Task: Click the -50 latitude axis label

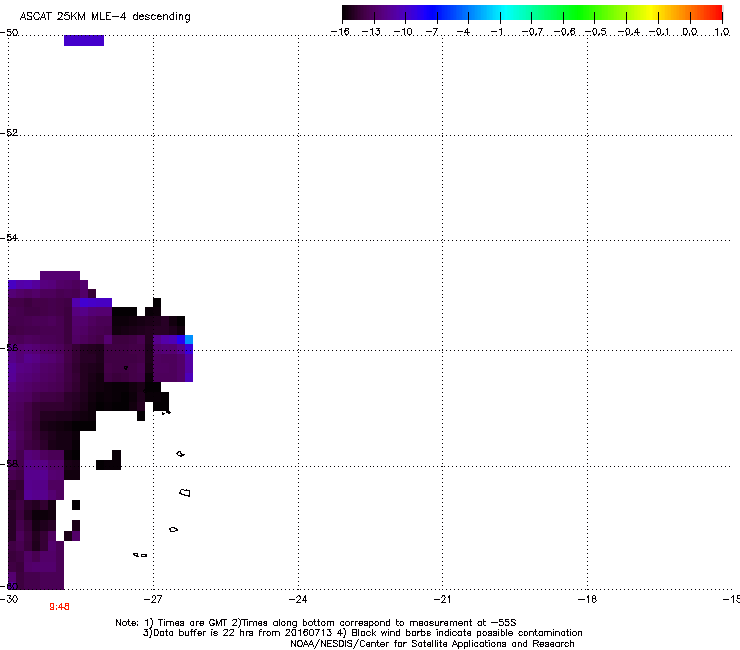Action: (9, 33)
